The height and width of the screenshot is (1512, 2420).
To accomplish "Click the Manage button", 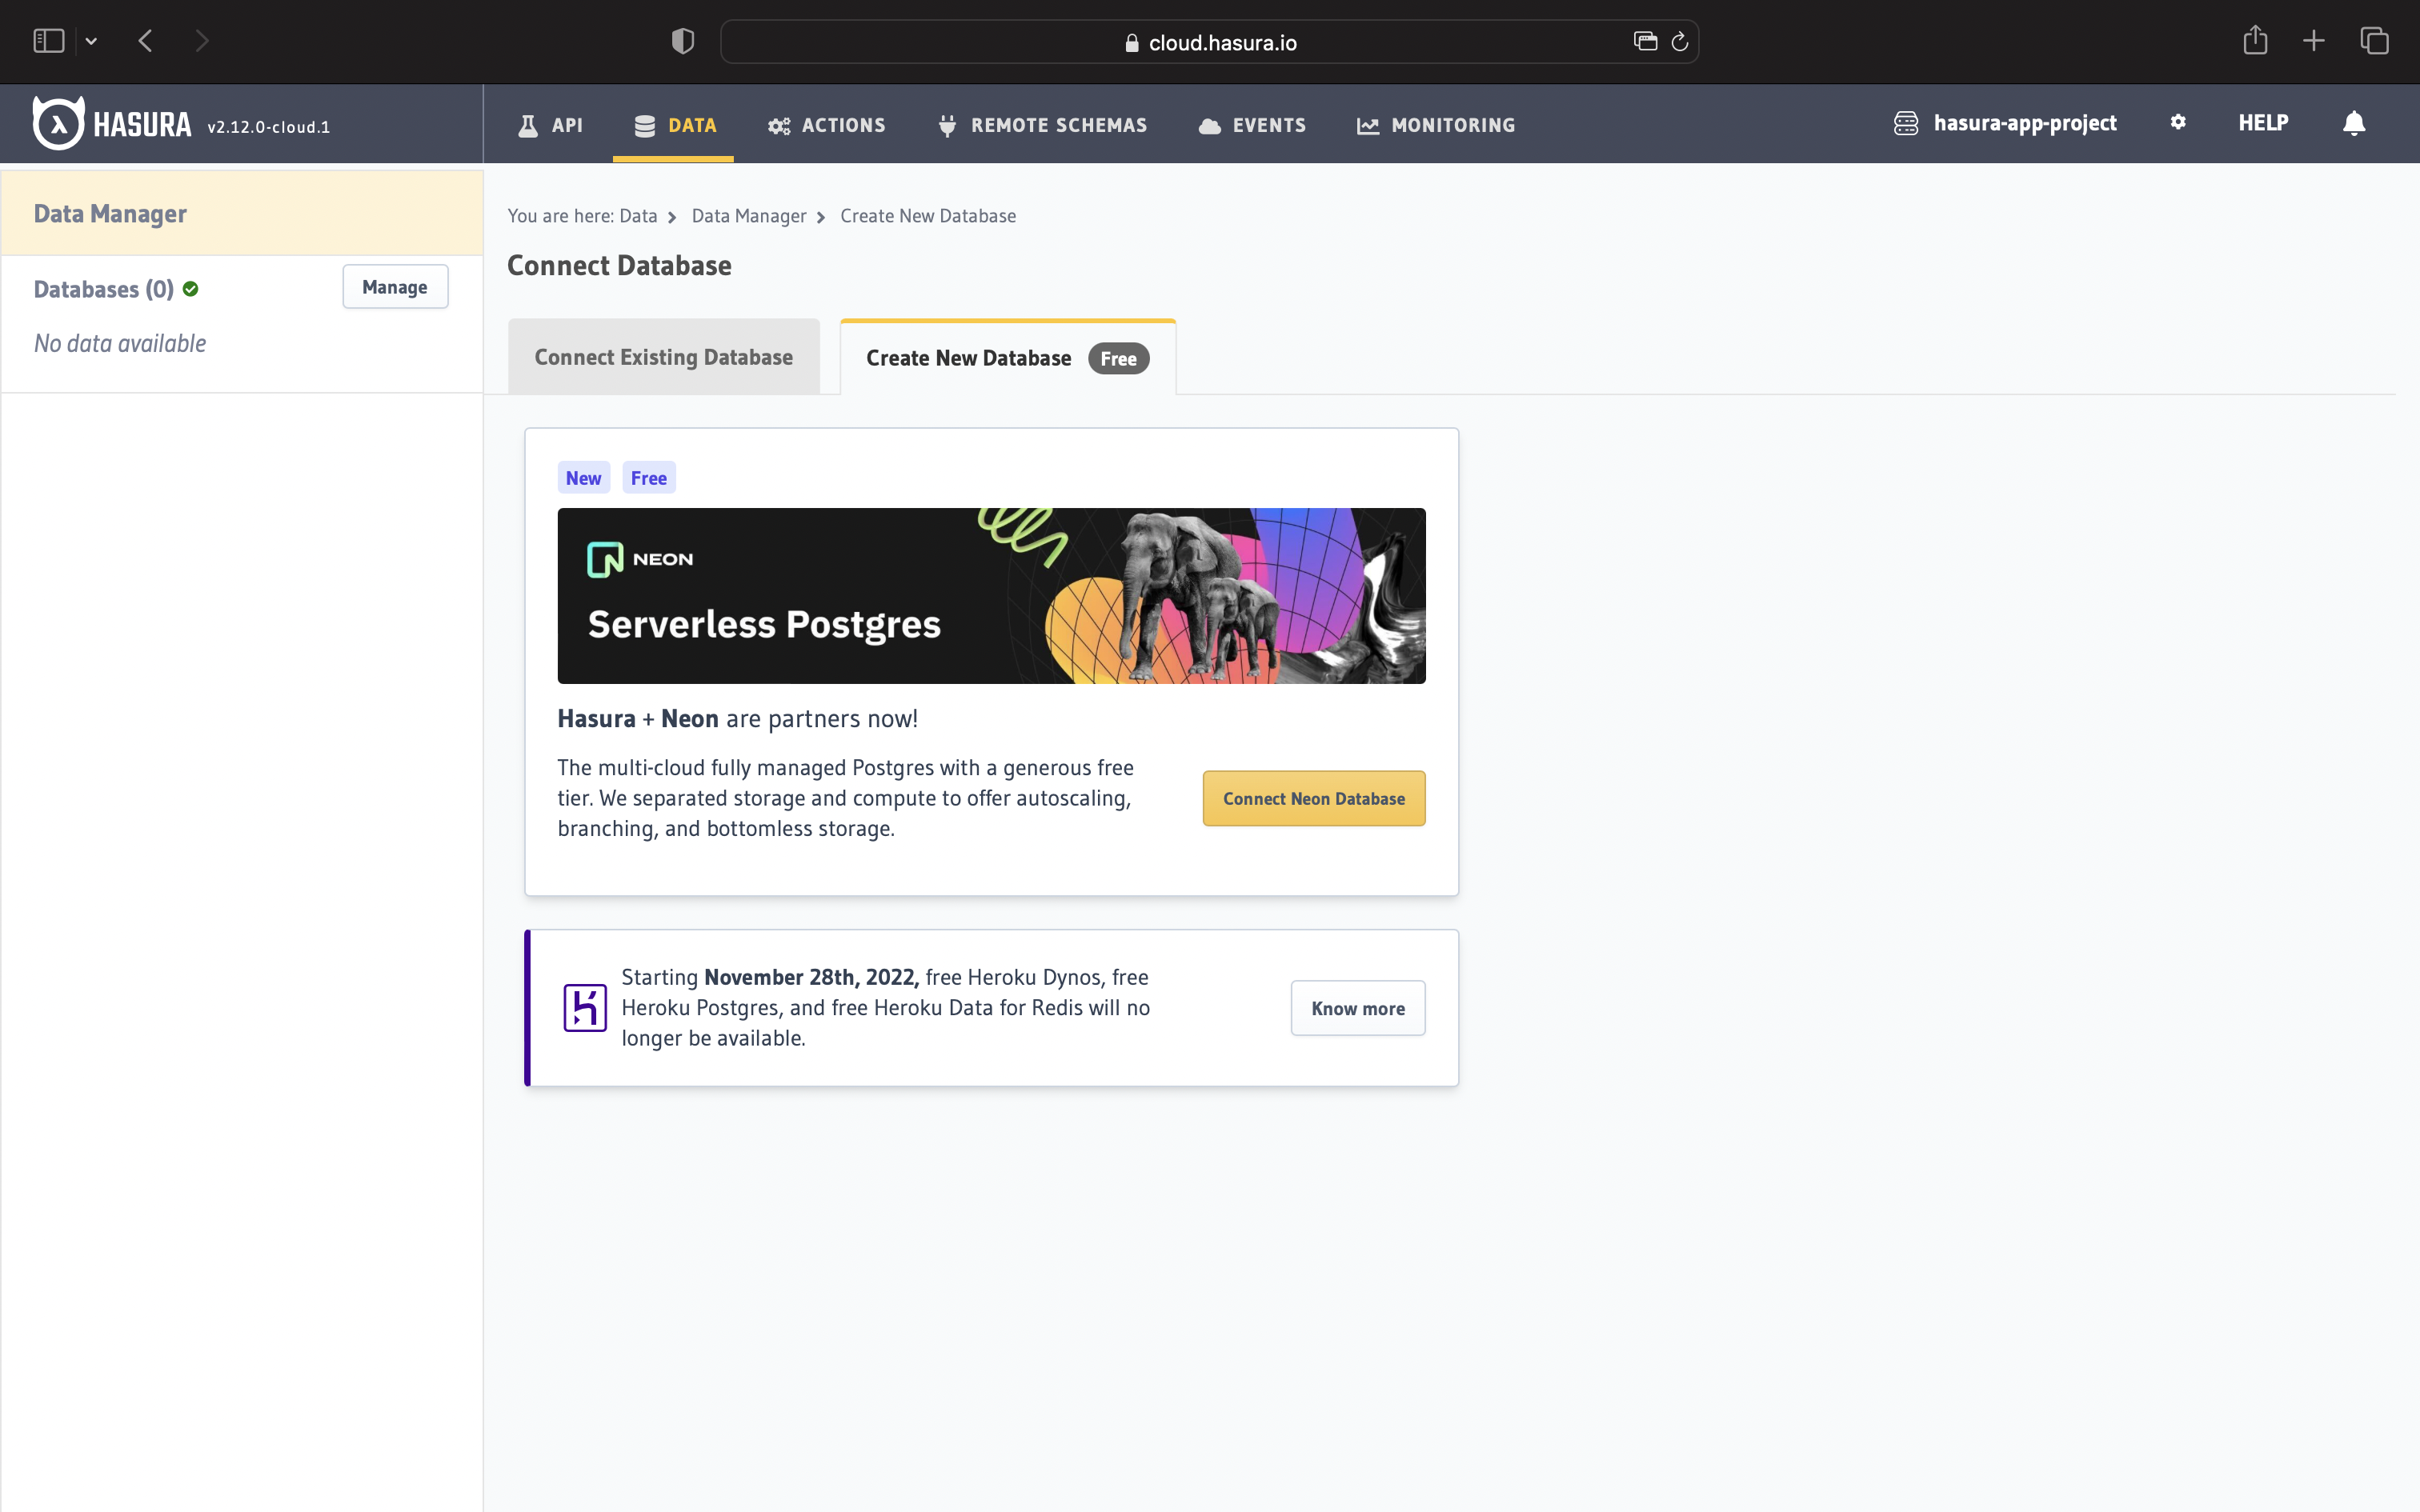I will [395, 287].
